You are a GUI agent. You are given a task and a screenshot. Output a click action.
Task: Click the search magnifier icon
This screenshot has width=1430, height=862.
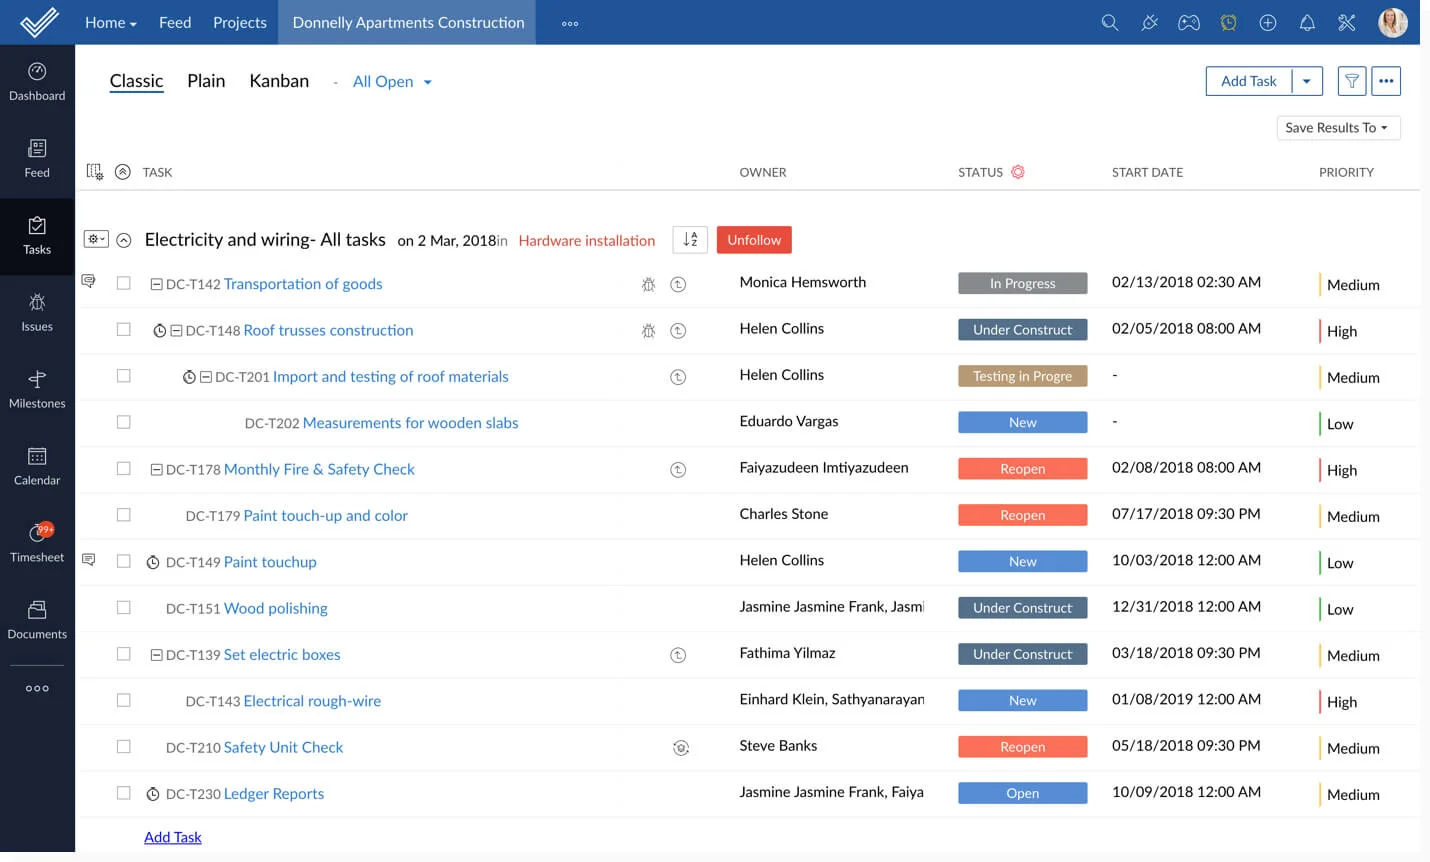coord(1109,22)
